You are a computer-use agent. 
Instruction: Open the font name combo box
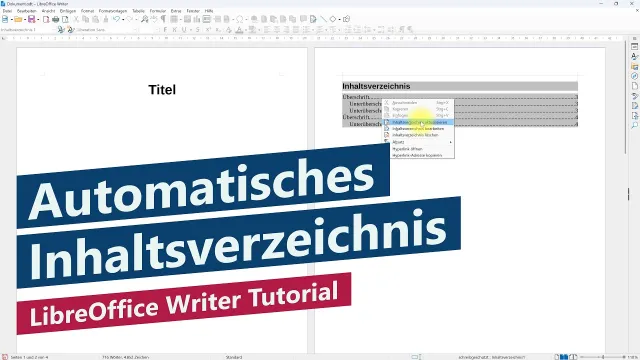(107, 29)
